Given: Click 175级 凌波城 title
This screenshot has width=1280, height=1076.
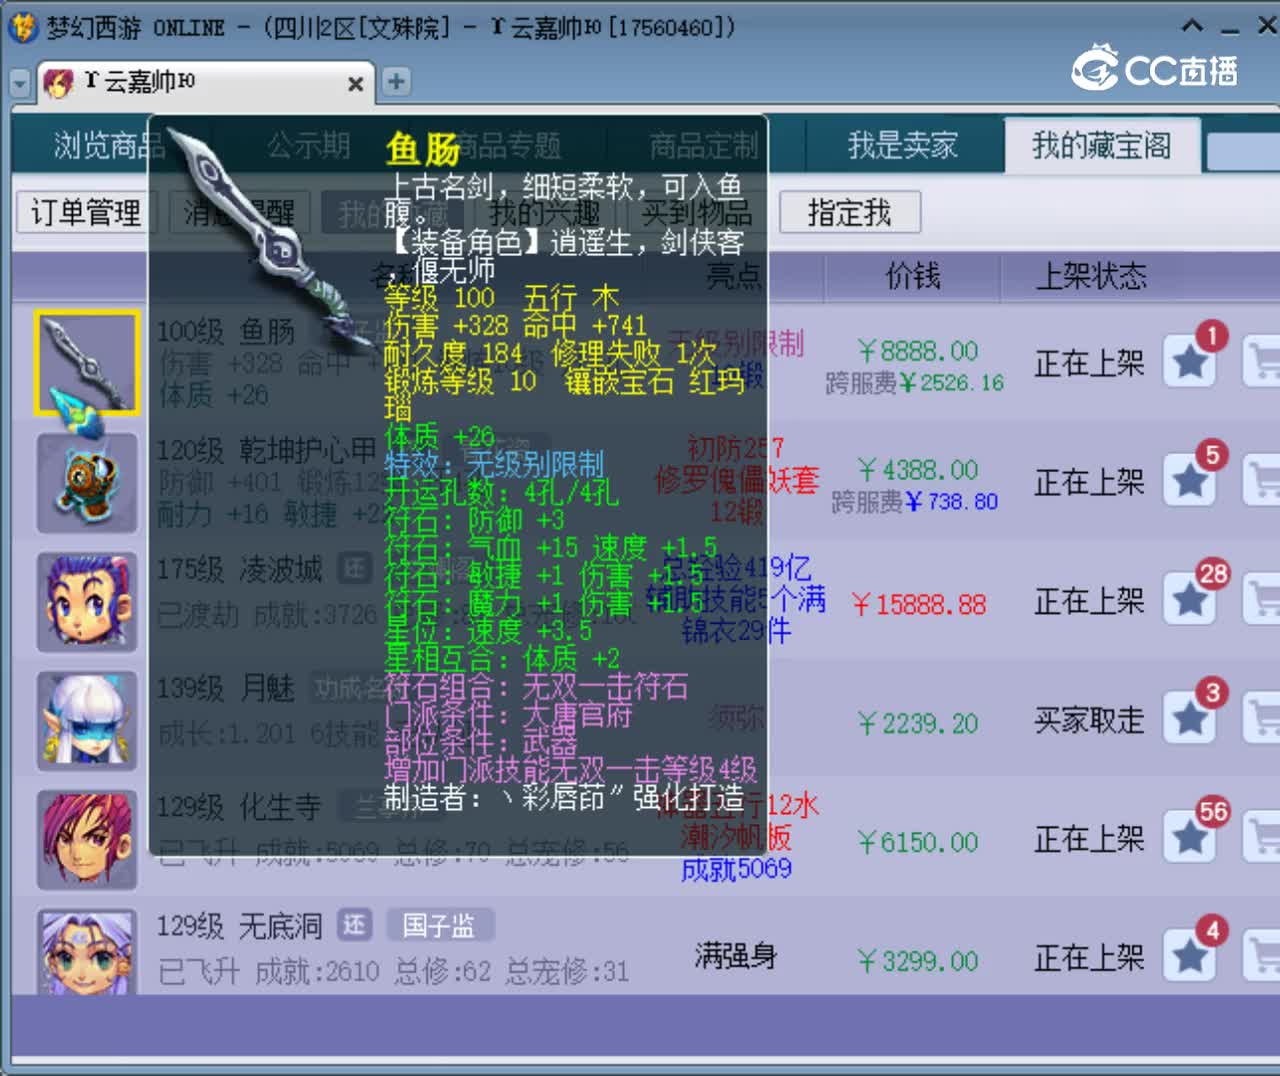Looking at the screenshot, I should click(240, 570).
